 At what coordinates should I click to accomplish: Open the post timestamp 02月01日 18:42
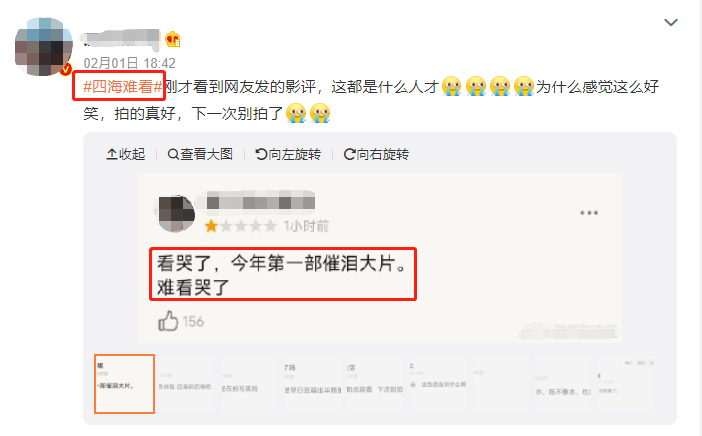click(x=129, y=63)
